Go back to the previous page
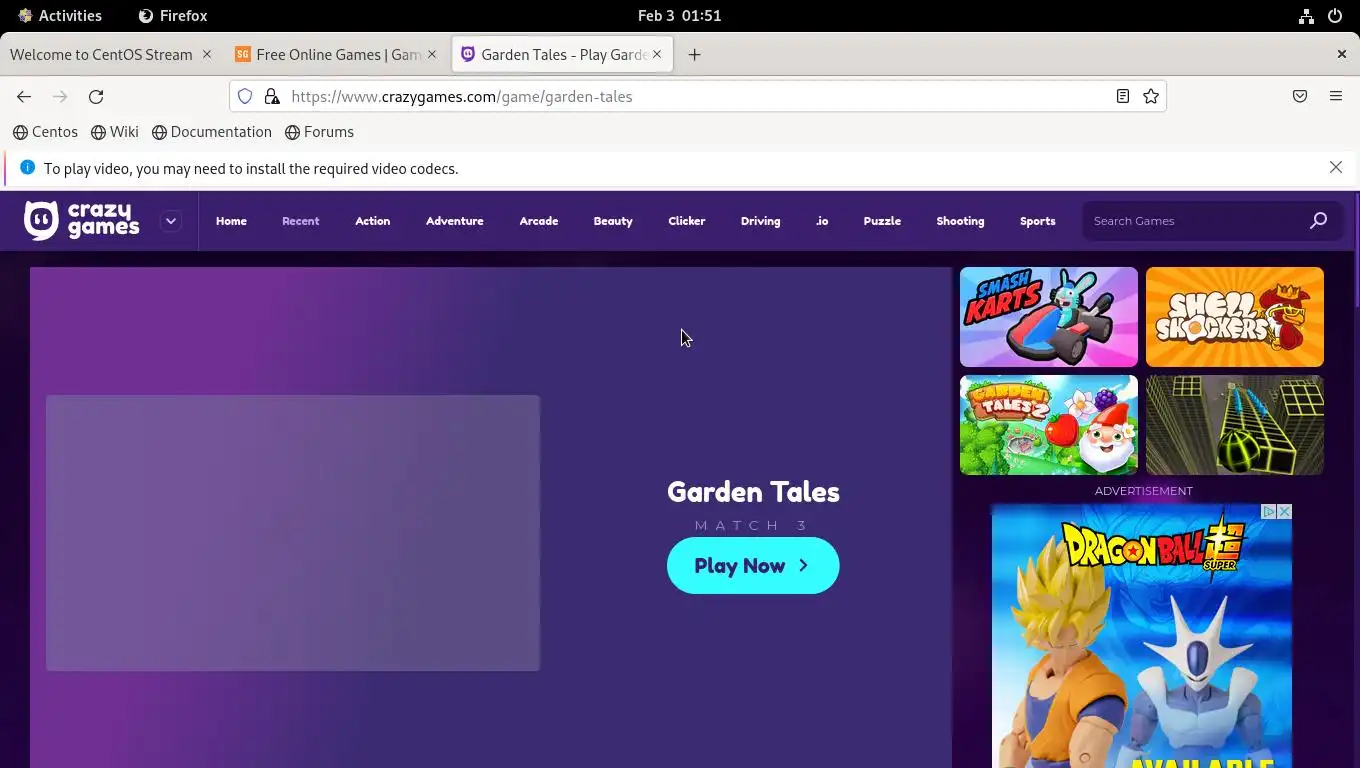This screenshot has width=1360, height=768. 24,97
